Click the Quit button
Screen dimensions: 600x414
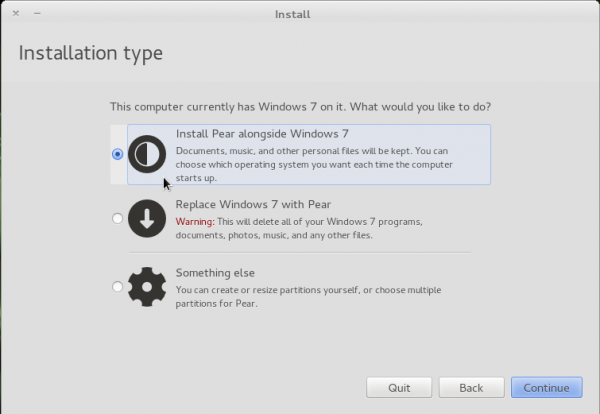(399, 388)
